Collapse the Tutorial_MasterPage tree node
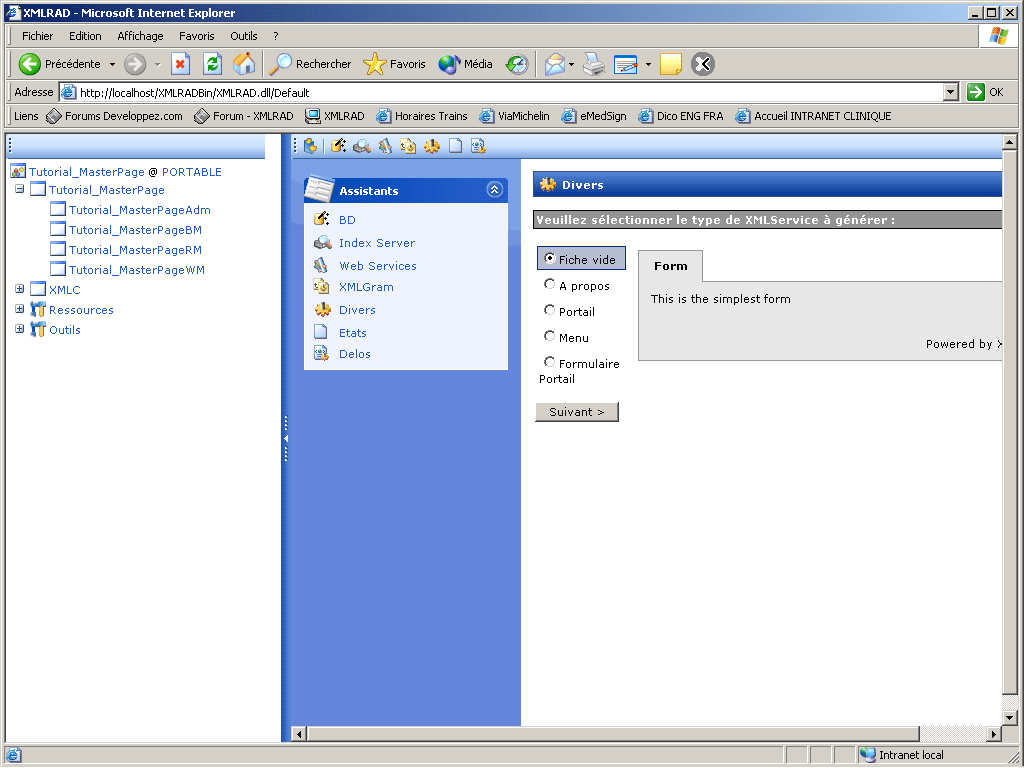 click(20, 189)
